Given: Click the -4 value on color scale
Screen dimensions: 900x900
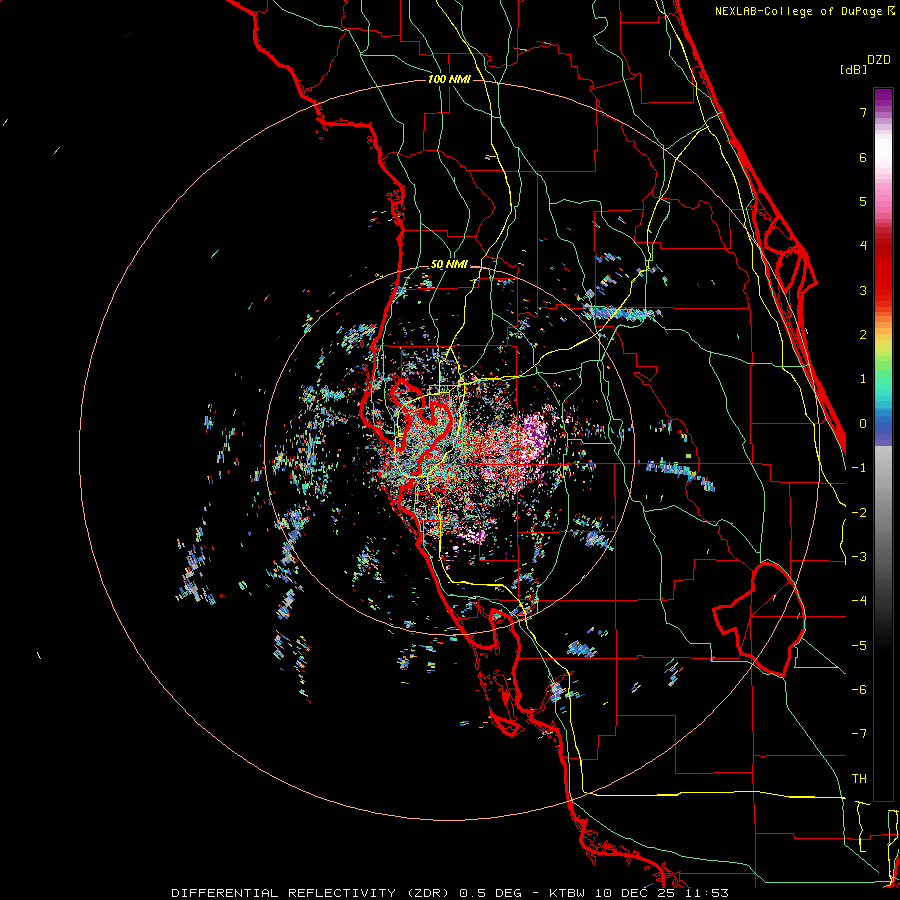Looking at the screenshot, I should tap(859, 601).
